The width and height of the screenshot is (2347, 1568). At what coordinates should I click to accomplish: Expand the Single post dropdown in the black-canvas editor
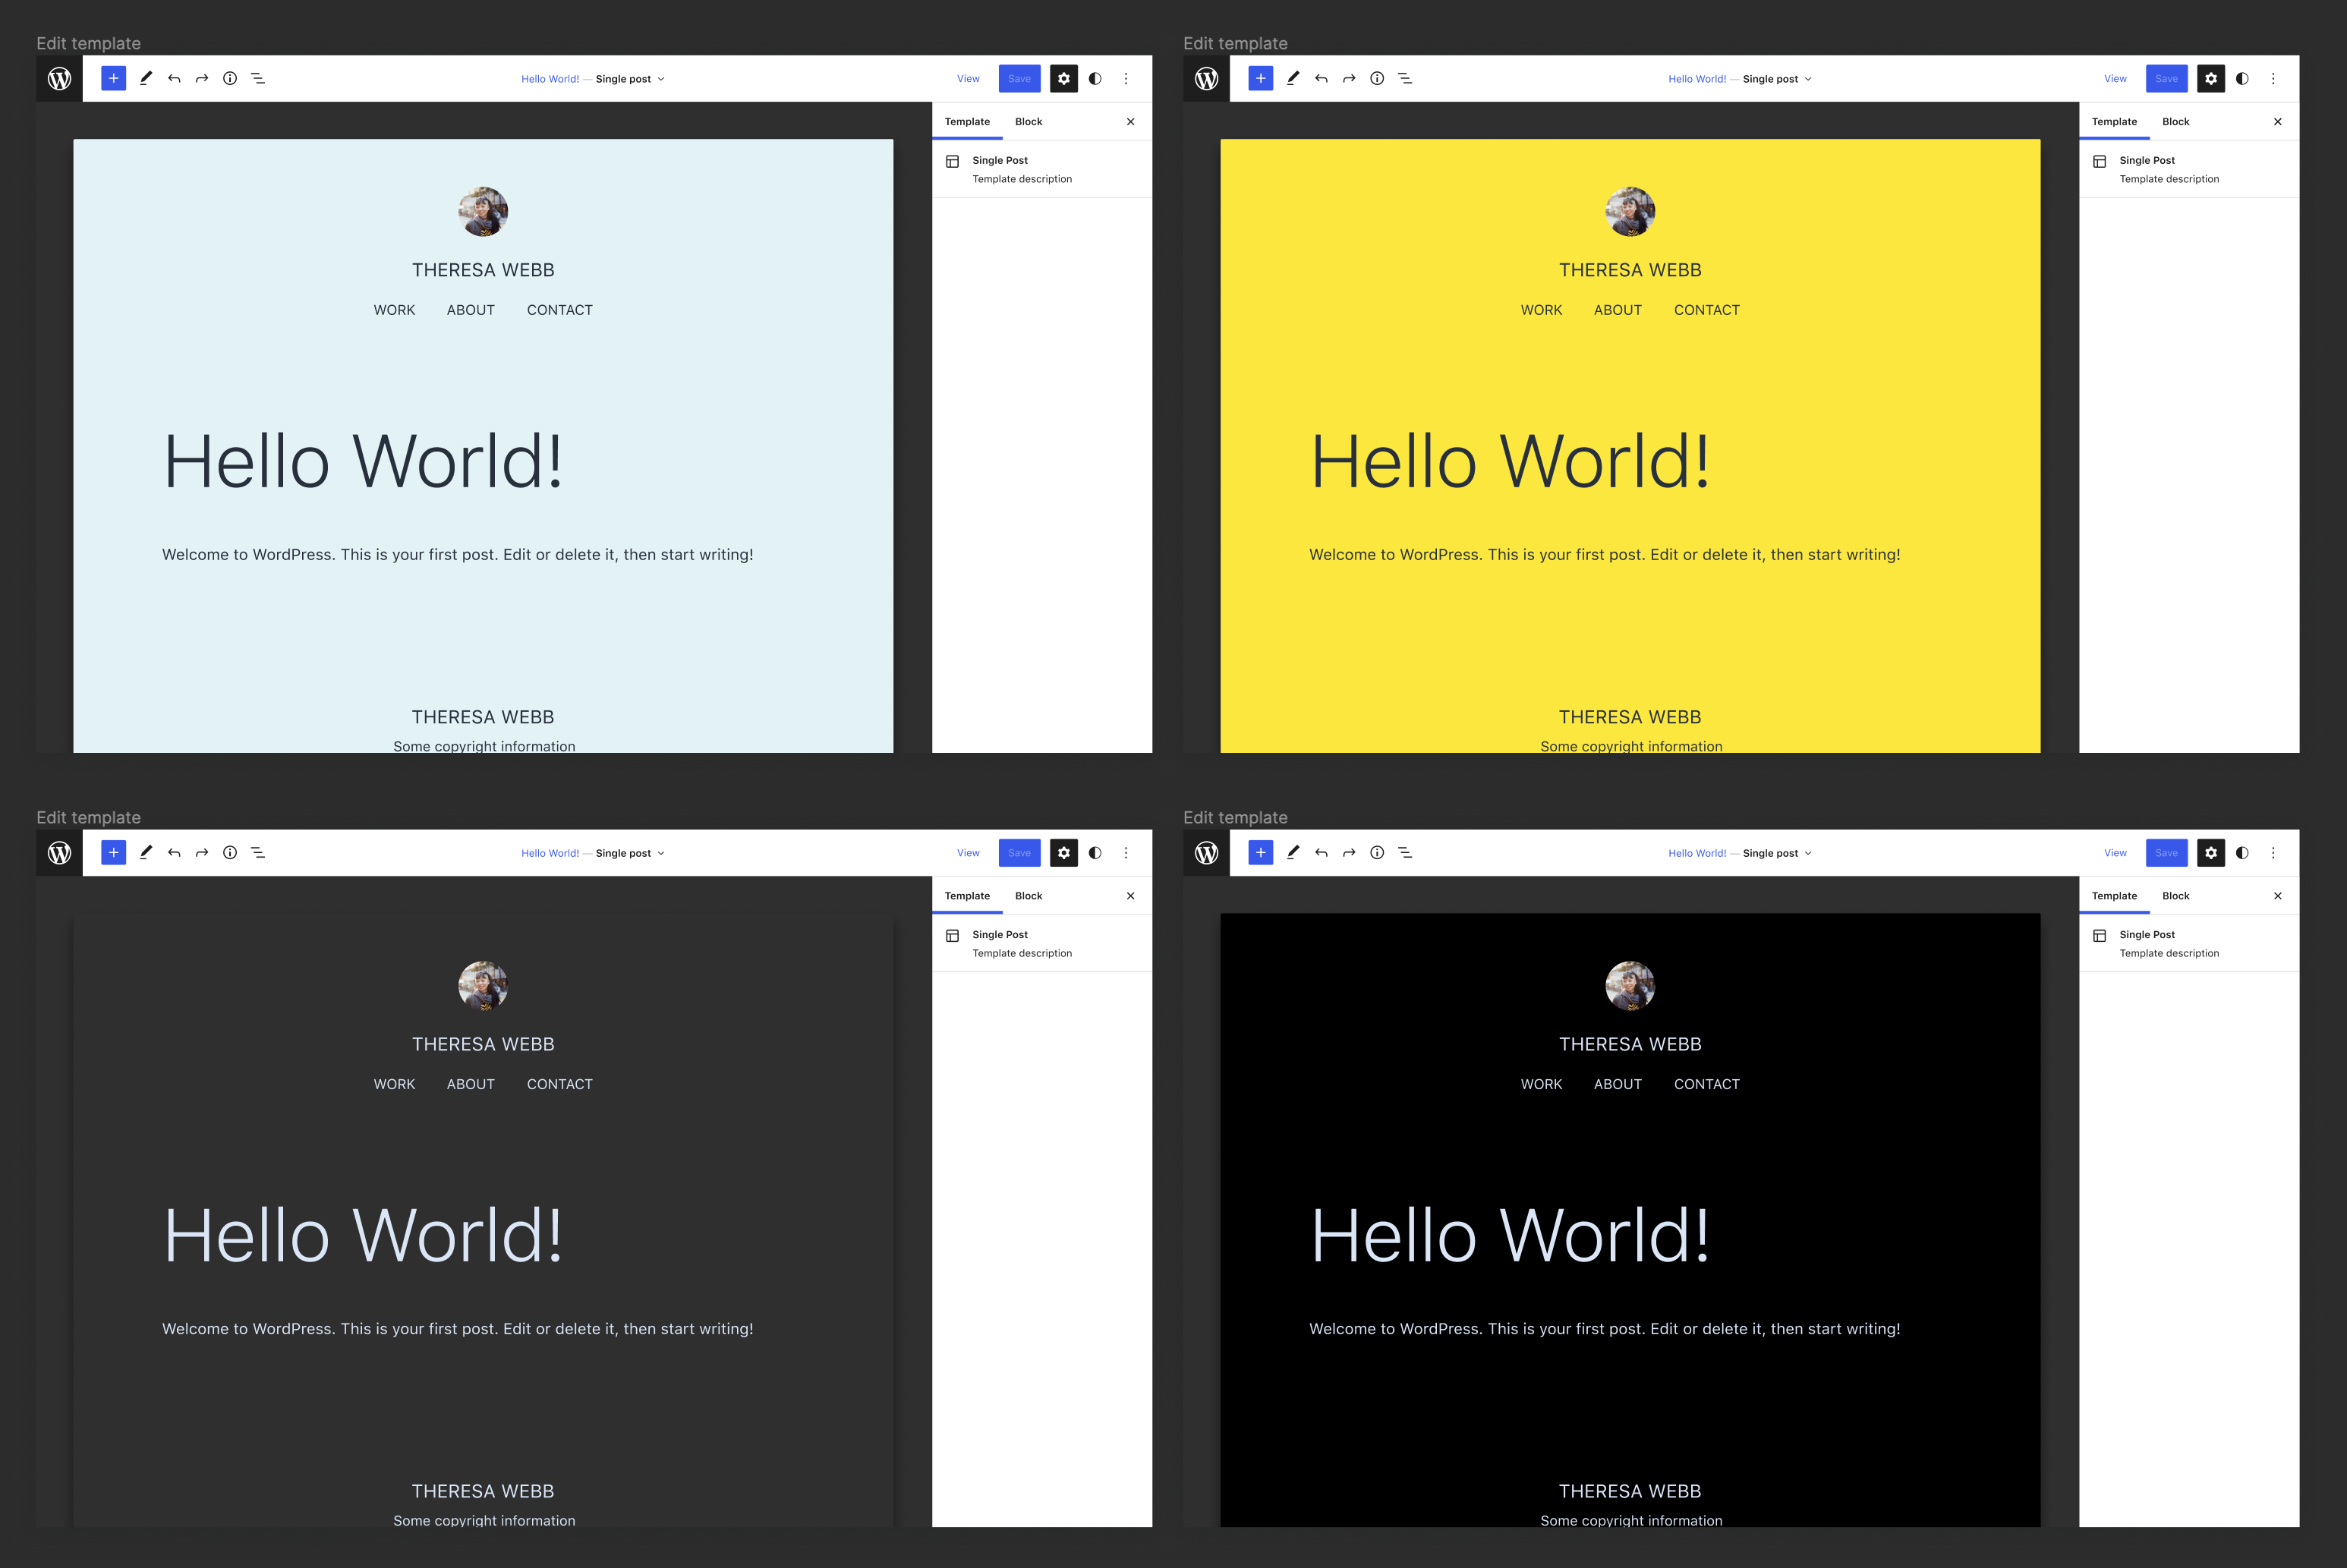(x=1777, y=853)
